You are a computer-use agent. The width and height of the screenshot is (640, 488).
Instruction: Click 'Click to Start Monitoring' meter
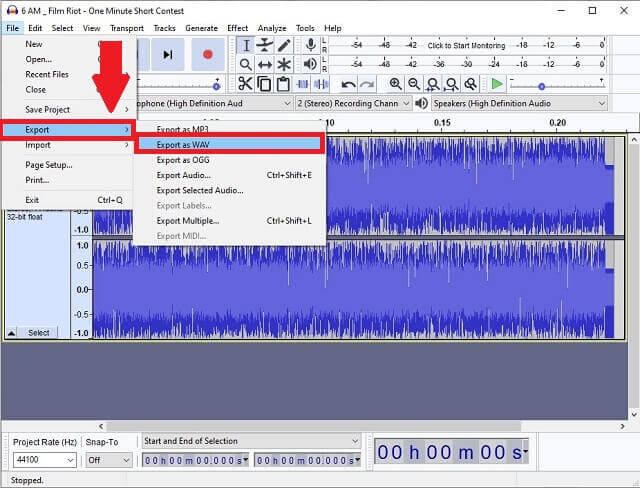[x=466, y=45]
